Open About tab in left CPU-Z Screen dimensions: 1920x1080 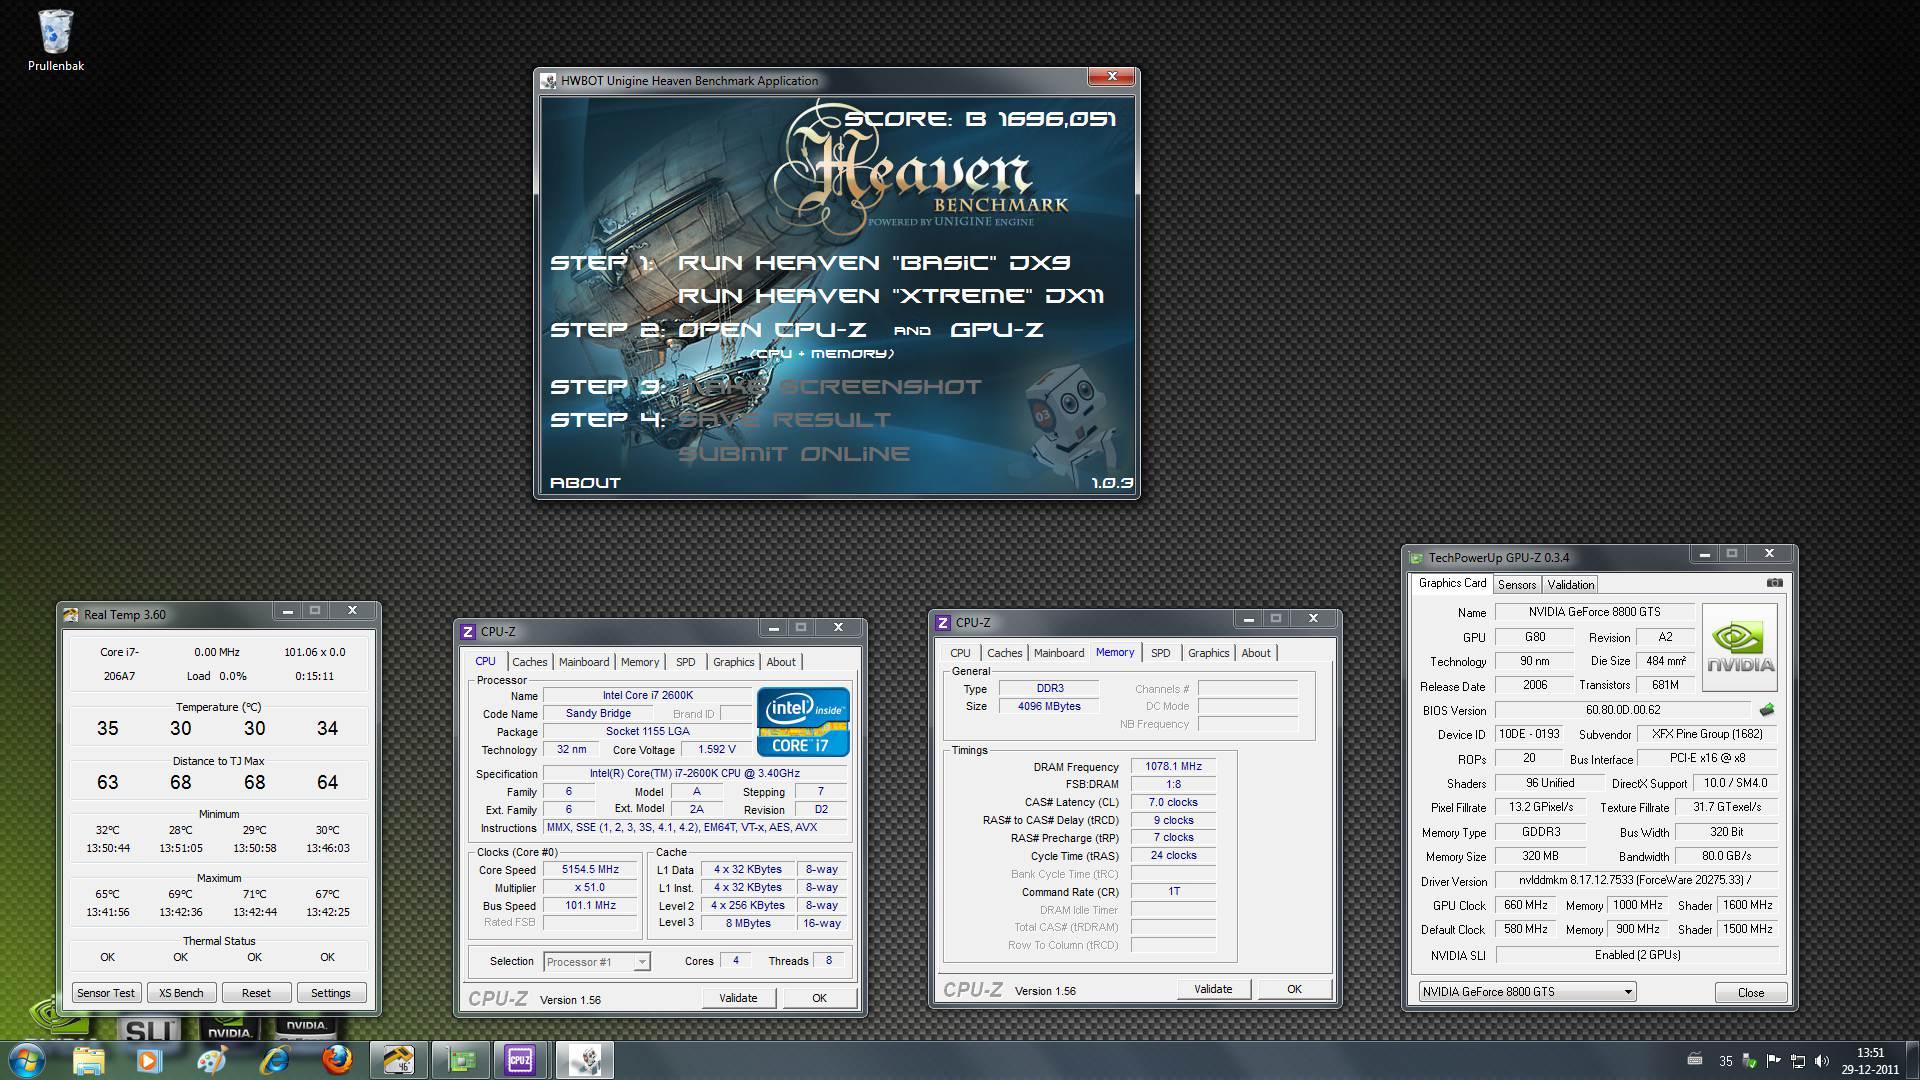coord(781,662)
